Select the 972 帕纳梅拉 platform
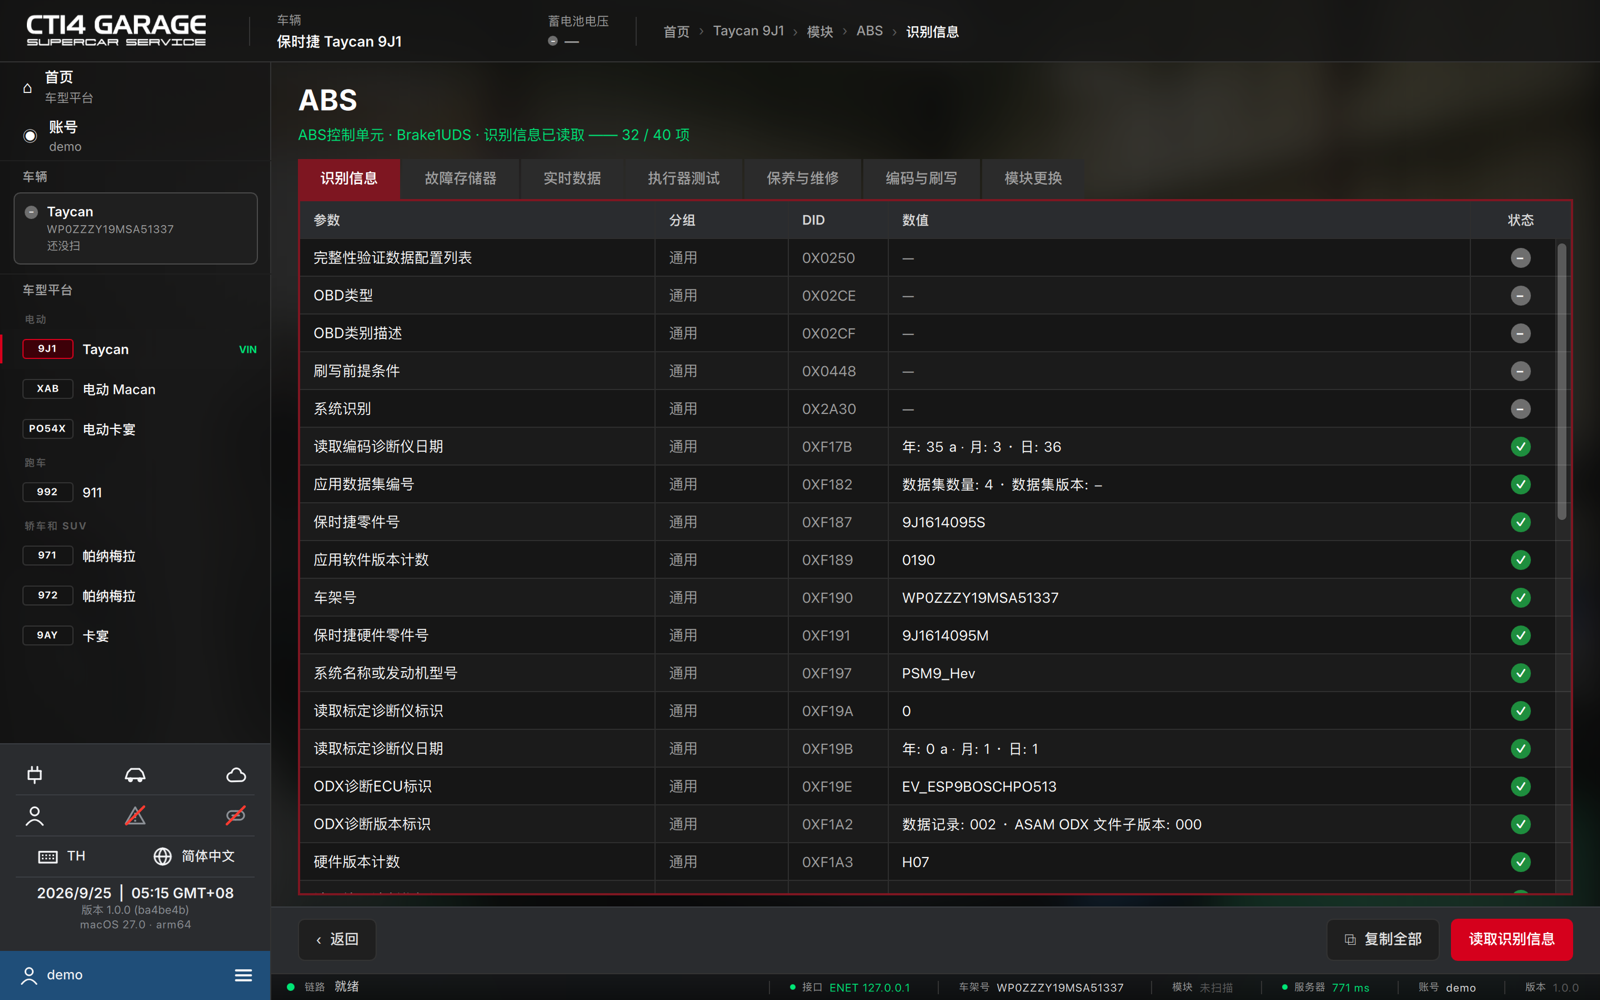The height and width of the screenshot is (1000, 1600). 135,596
